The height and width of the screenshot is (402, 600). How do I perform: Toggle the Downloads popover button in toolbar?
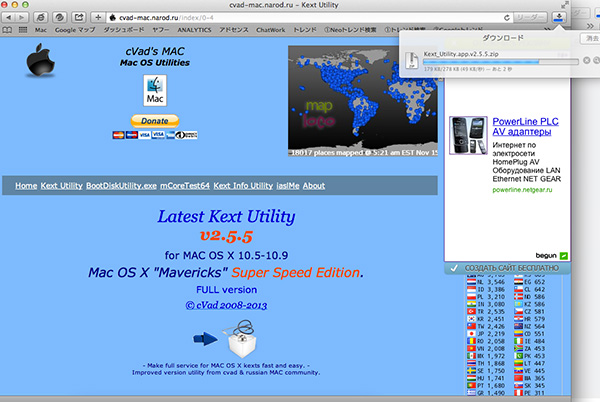[x=559, y=17]
